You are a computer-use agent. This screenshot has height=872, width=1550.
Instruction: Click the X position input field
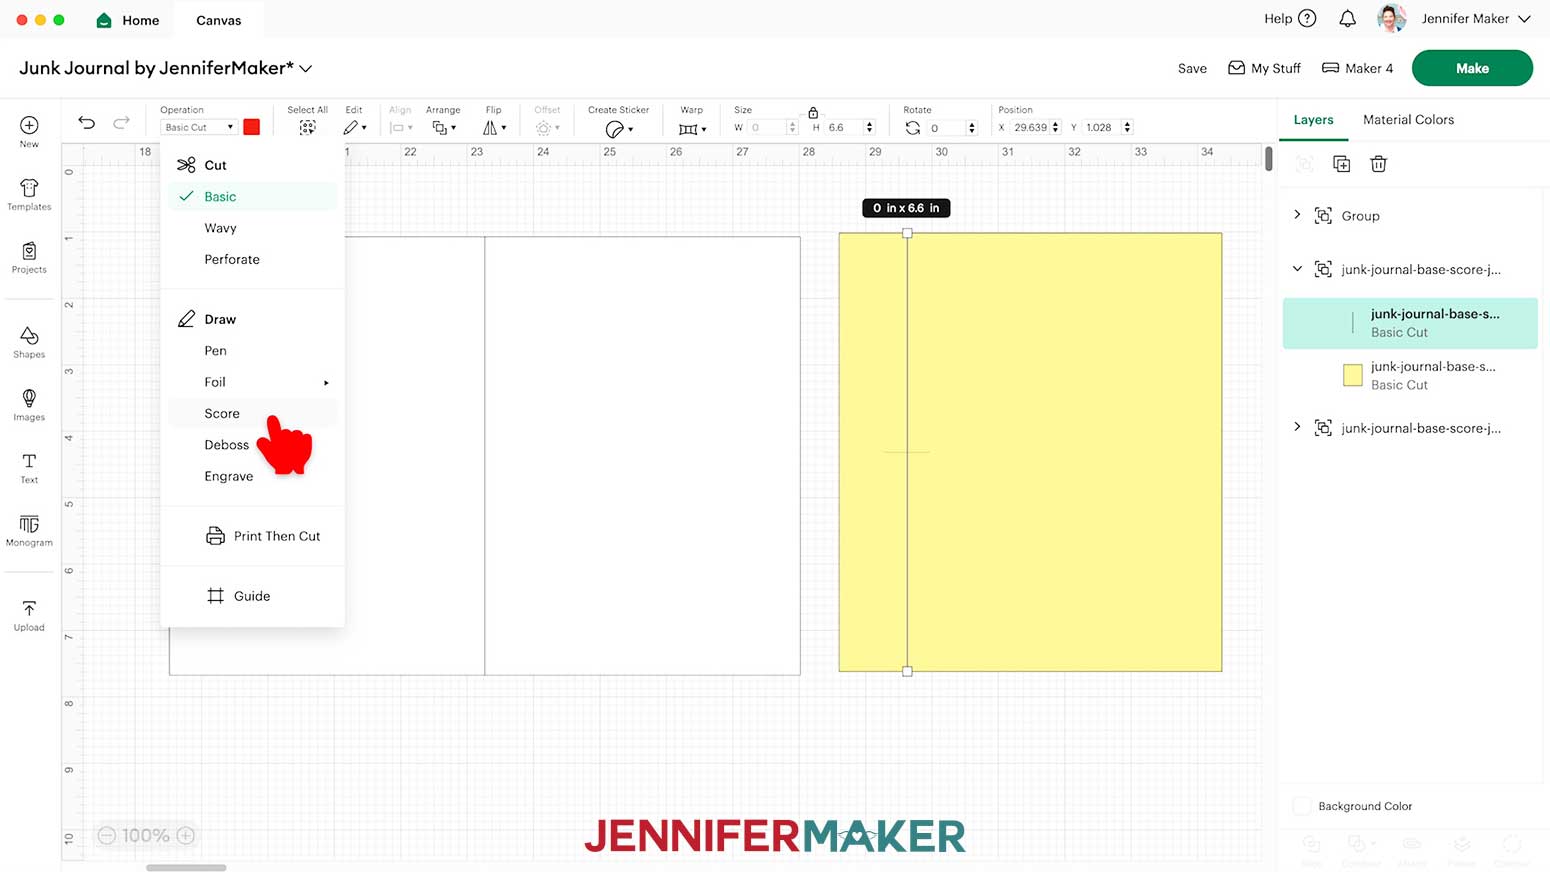(1030, 127)
